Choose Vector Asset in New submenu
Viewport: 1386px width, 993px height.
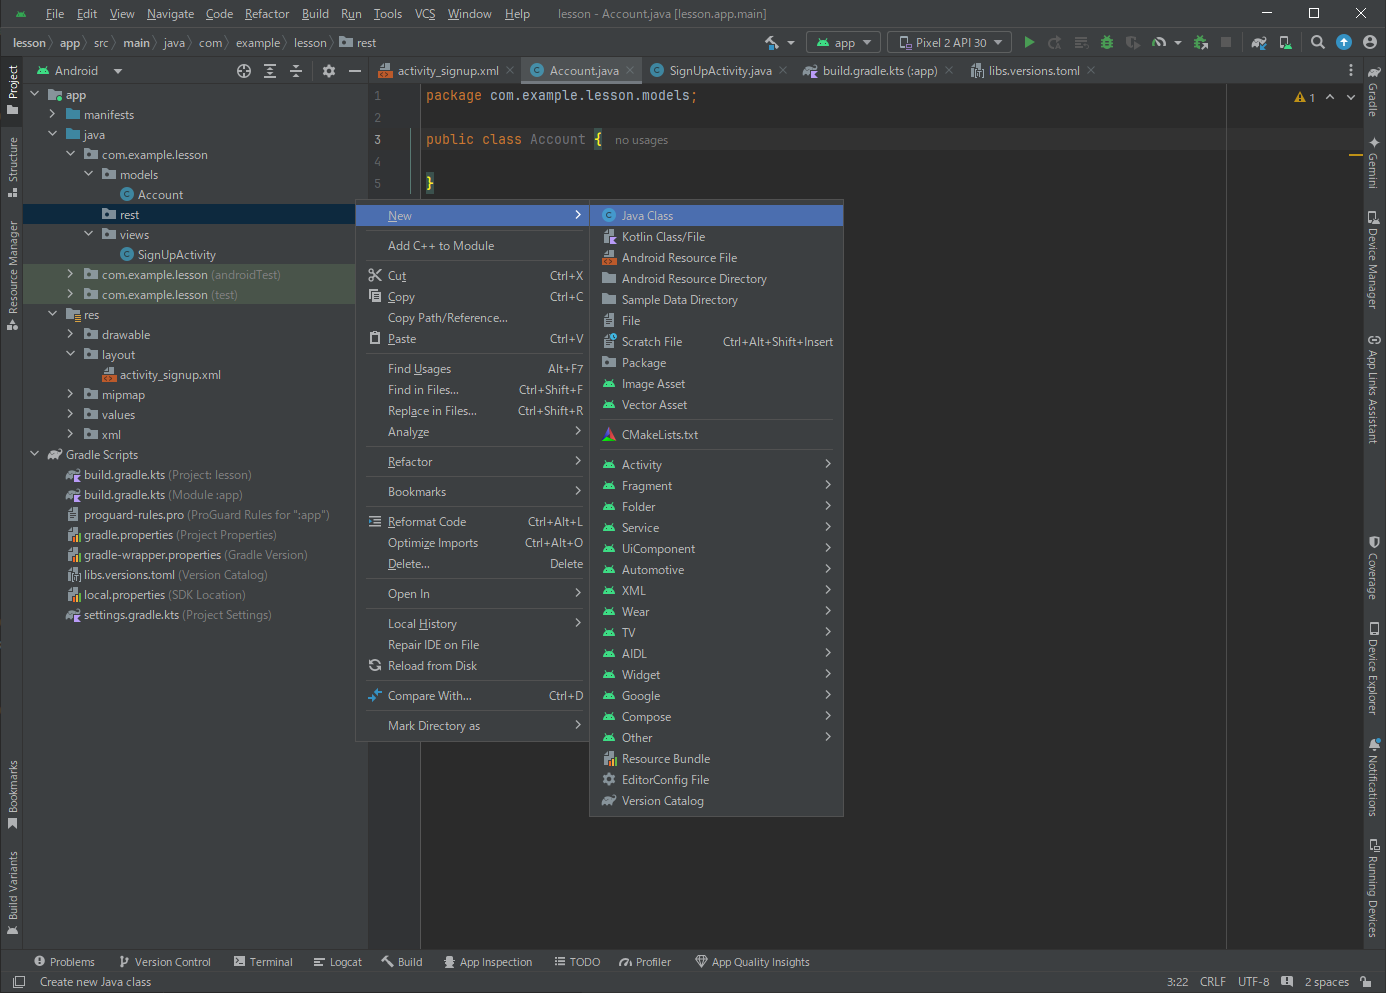(716, 405)
